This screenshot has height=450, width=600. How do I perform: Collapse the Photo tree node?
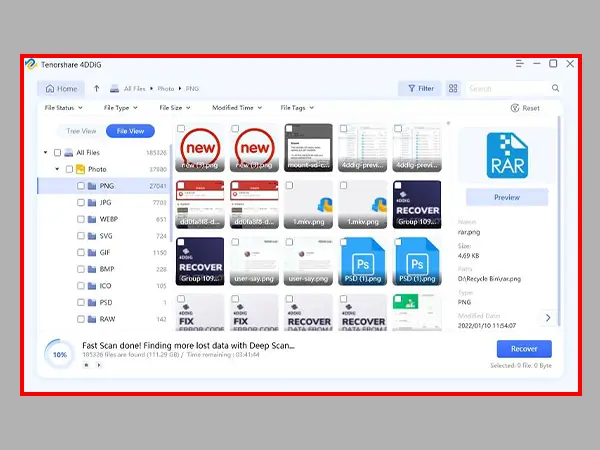57,169
